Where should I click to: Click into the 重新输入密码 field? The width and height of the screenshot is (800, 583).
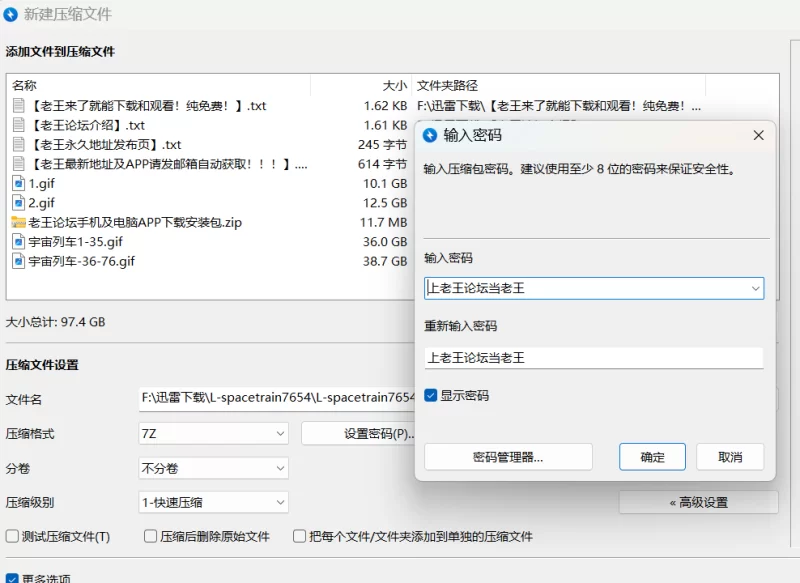click(x=593, y=358)
